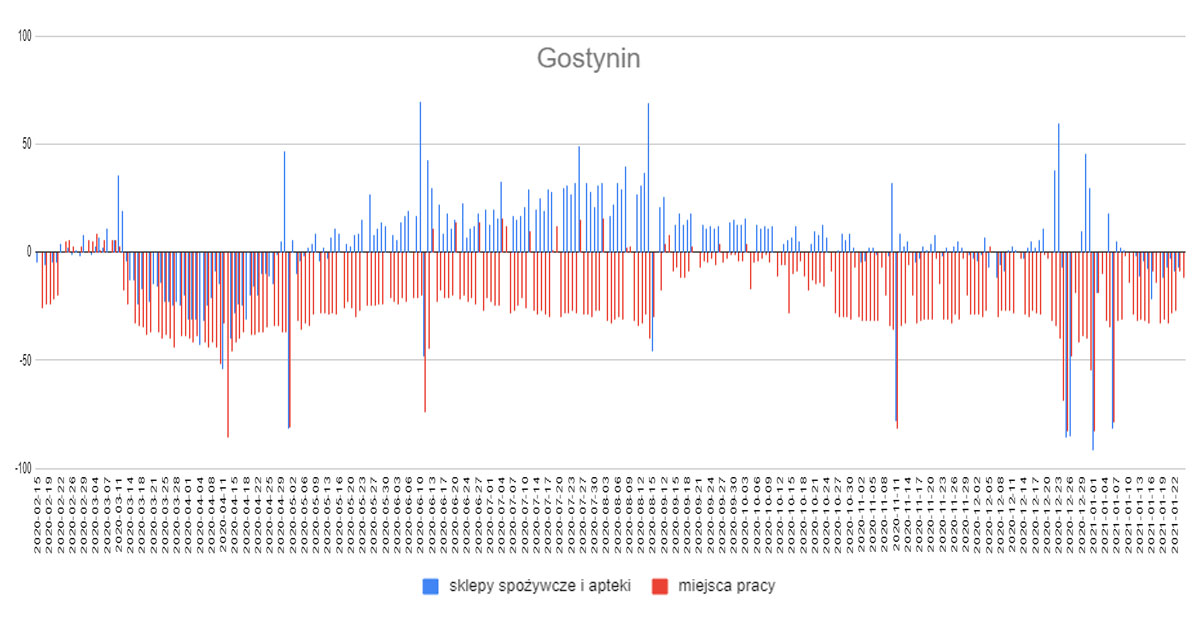
Task: Select the "miejsca pracy" legend label
Action: 727,587
